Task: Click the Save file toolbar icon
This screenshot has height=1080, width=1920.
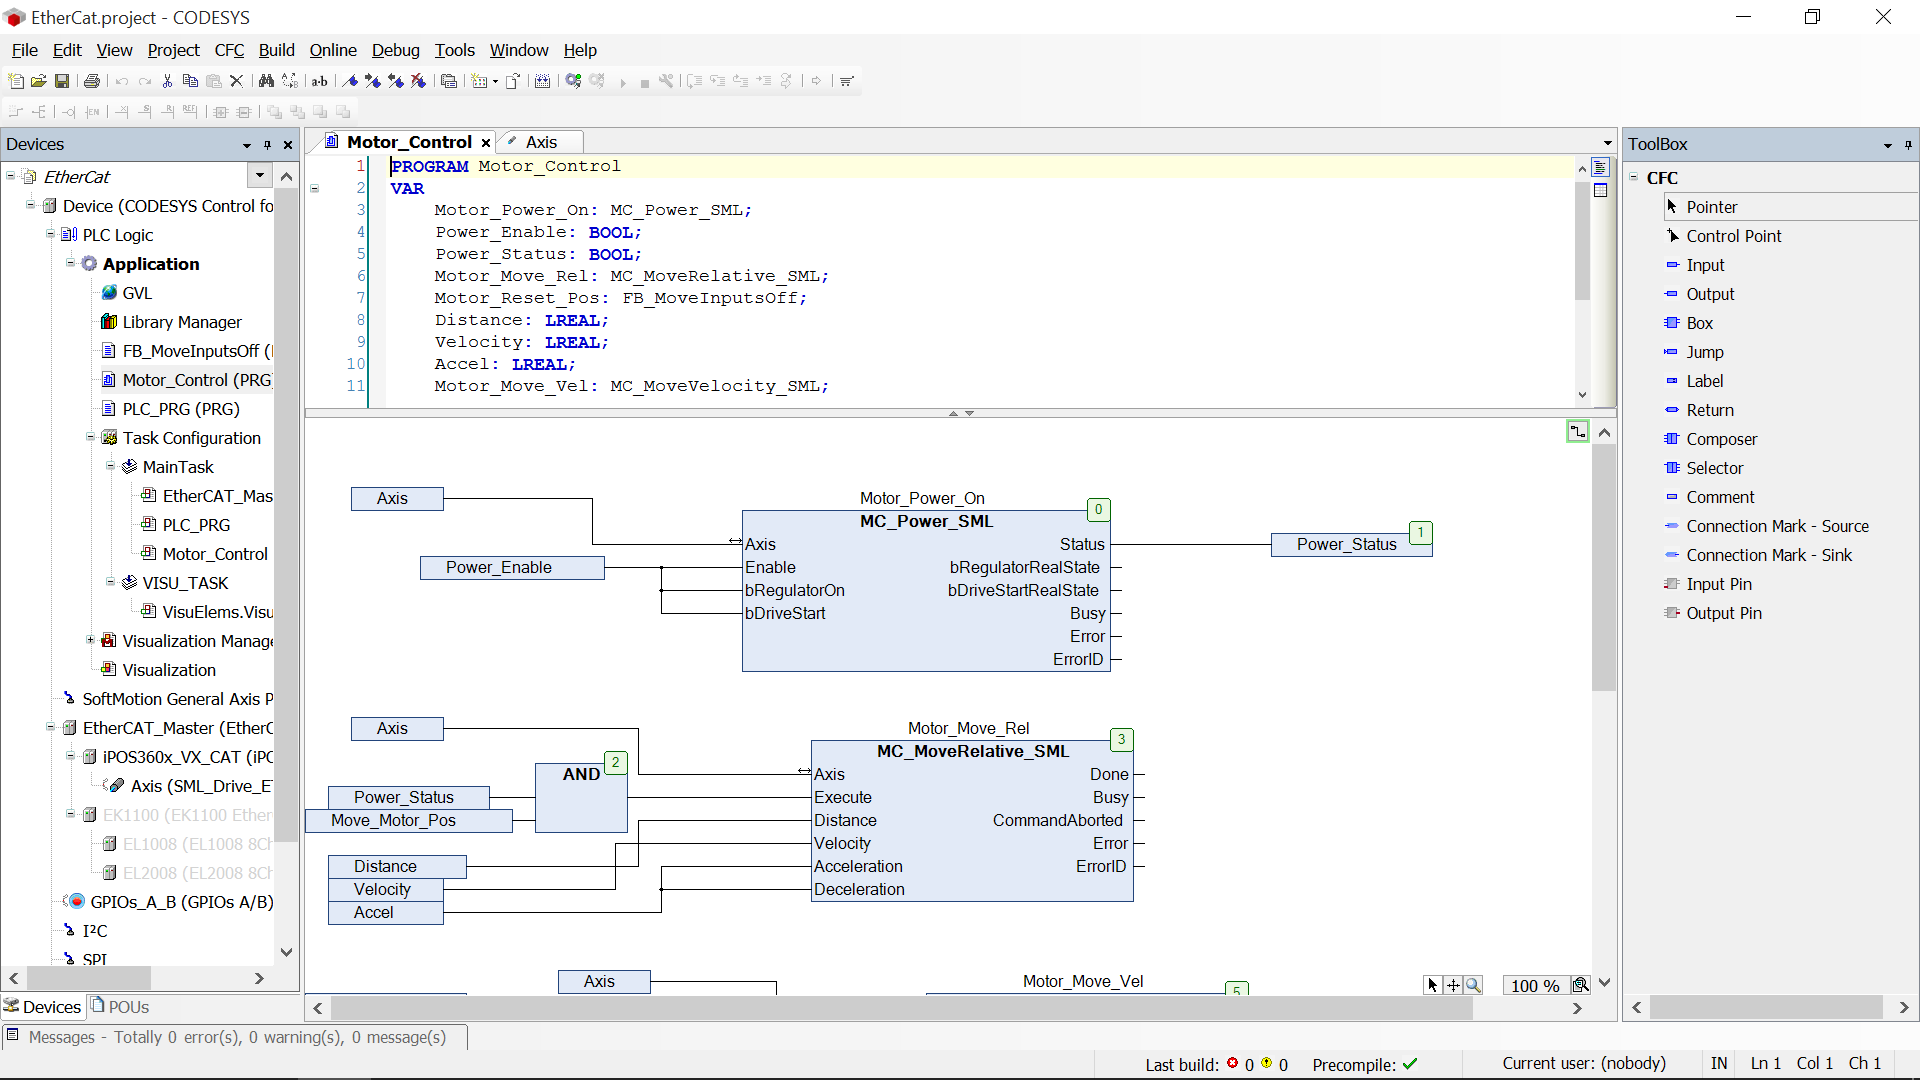Action: pos(62,81)
